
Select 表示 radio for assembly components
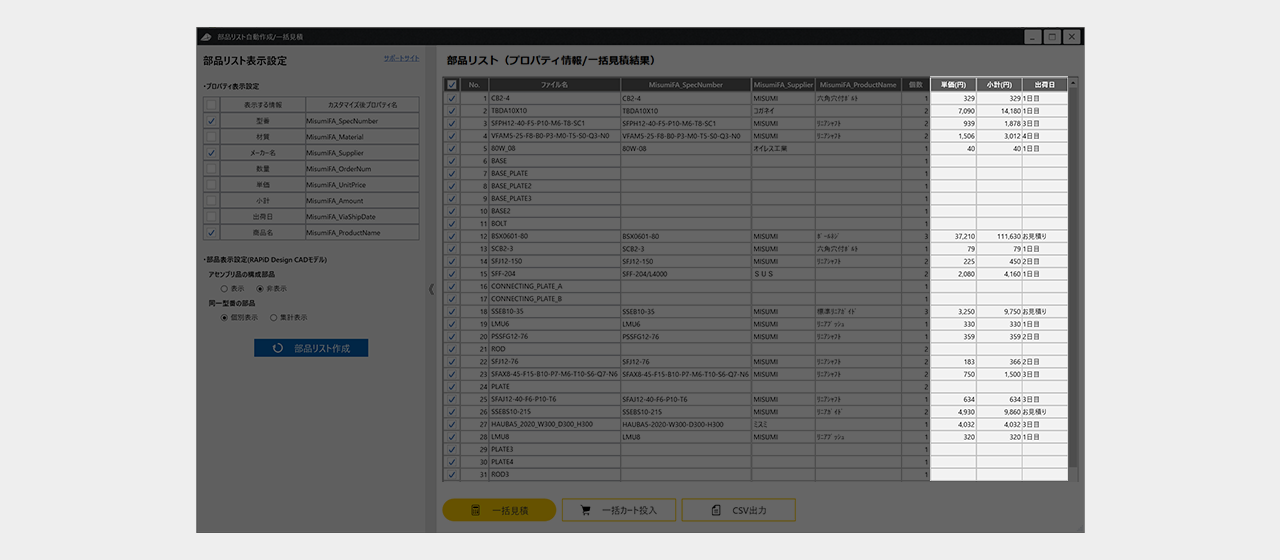coord(224,289)
